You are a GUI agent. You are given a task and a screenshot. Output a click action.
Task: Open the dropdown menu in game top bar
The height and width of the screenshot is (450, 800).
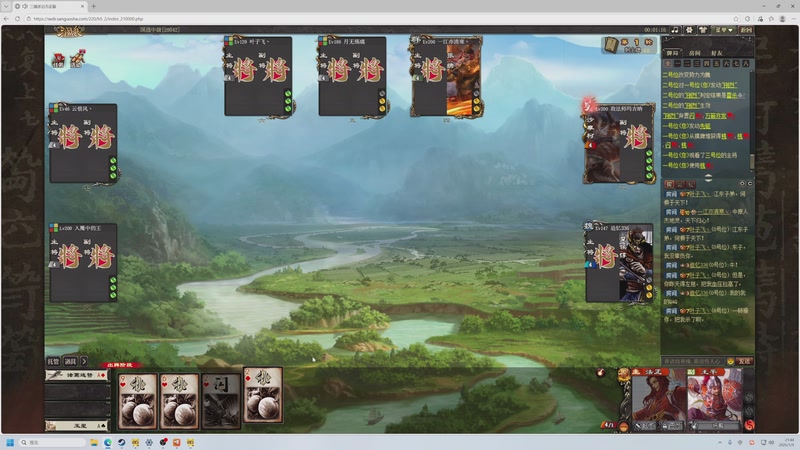click(x=723, y=30)
